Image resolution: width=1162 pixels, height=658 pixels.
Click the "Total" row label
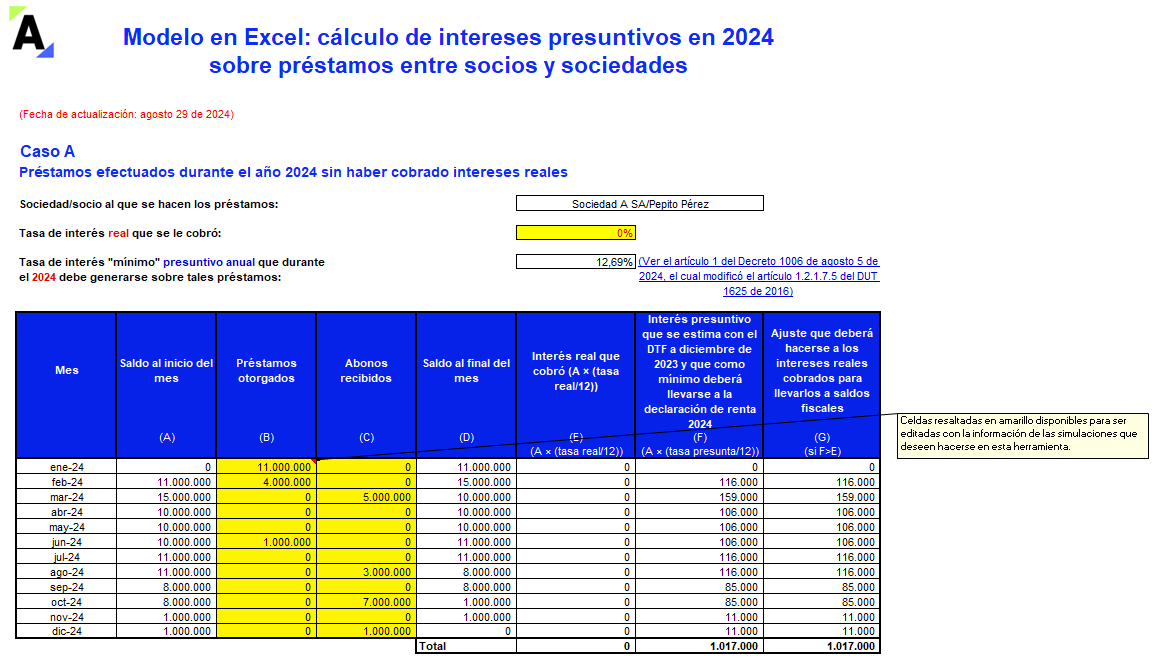tap(466, 646)
